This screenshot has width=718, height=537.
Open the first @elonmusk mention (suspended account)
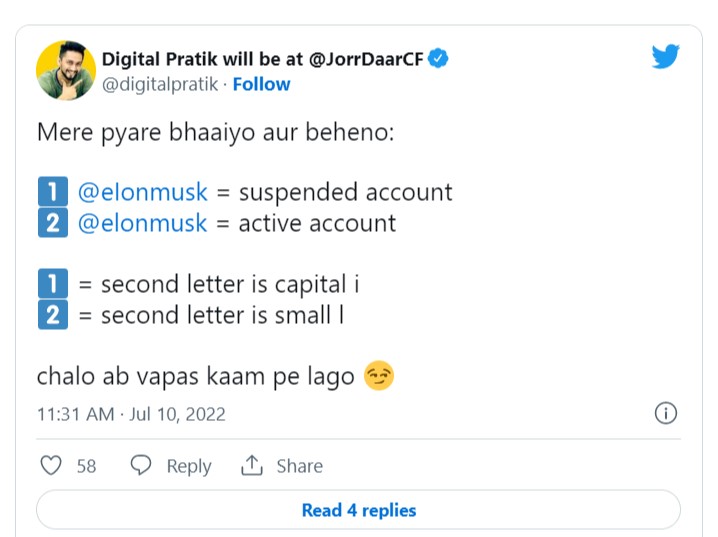pyautogui.click(x=143, y=191)
